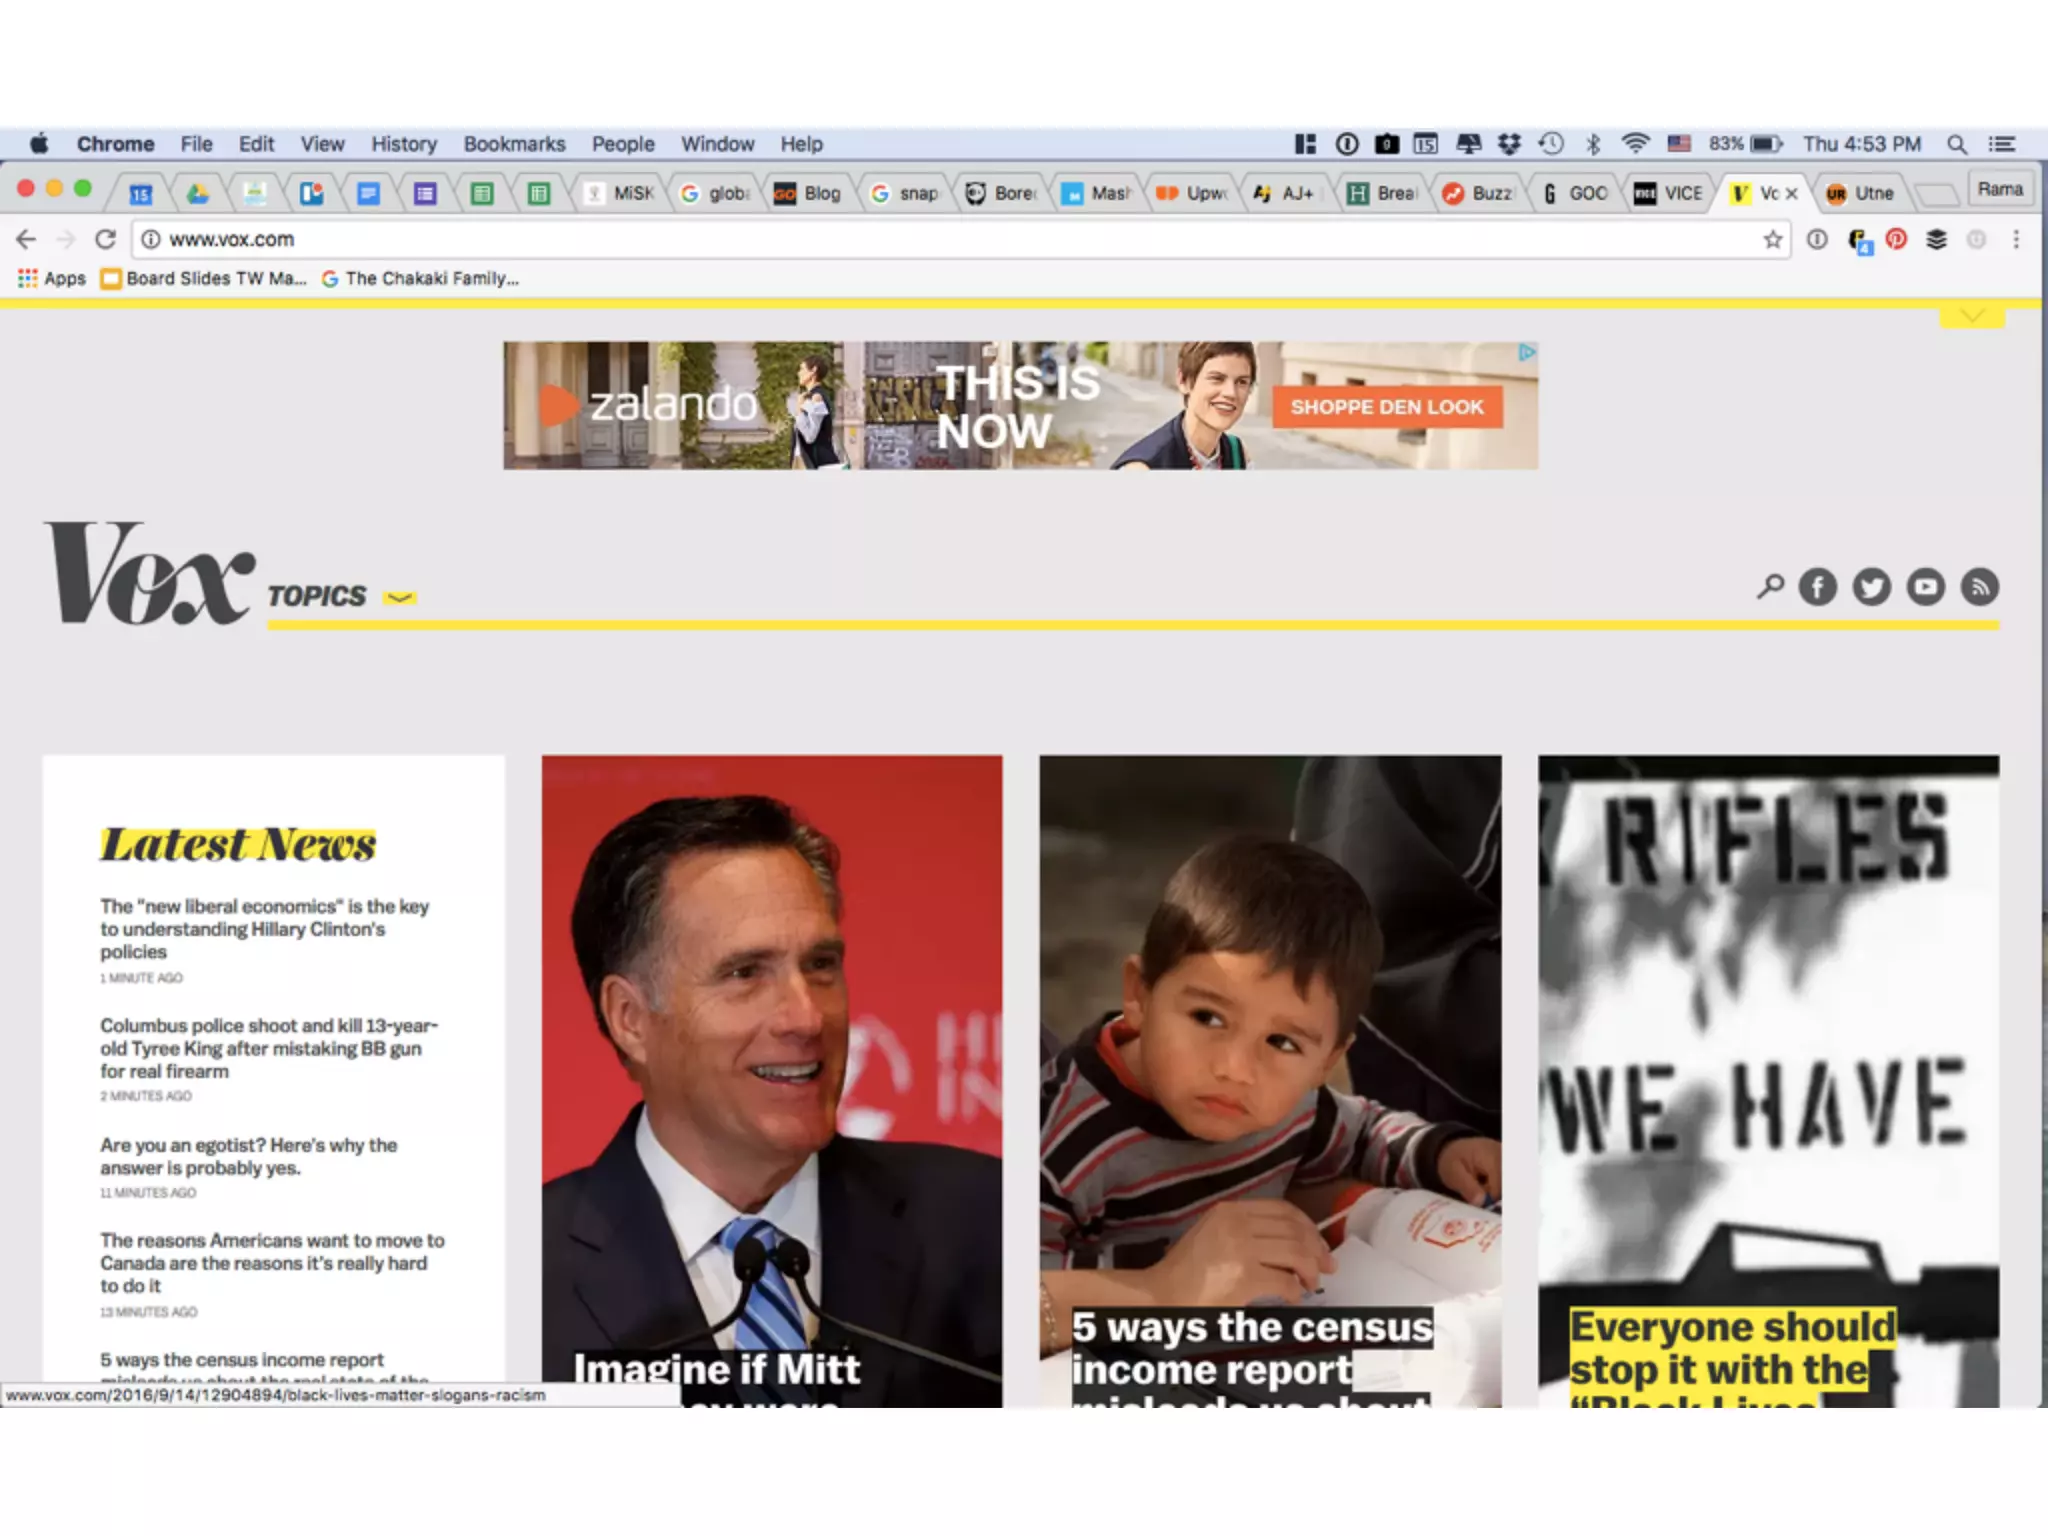Expand the yellow chevron tab under the bookmarks bar
Image resolution: width=2048 pixels, height=1536 pixels.
pyautogui.click(x=1971, y=317)
